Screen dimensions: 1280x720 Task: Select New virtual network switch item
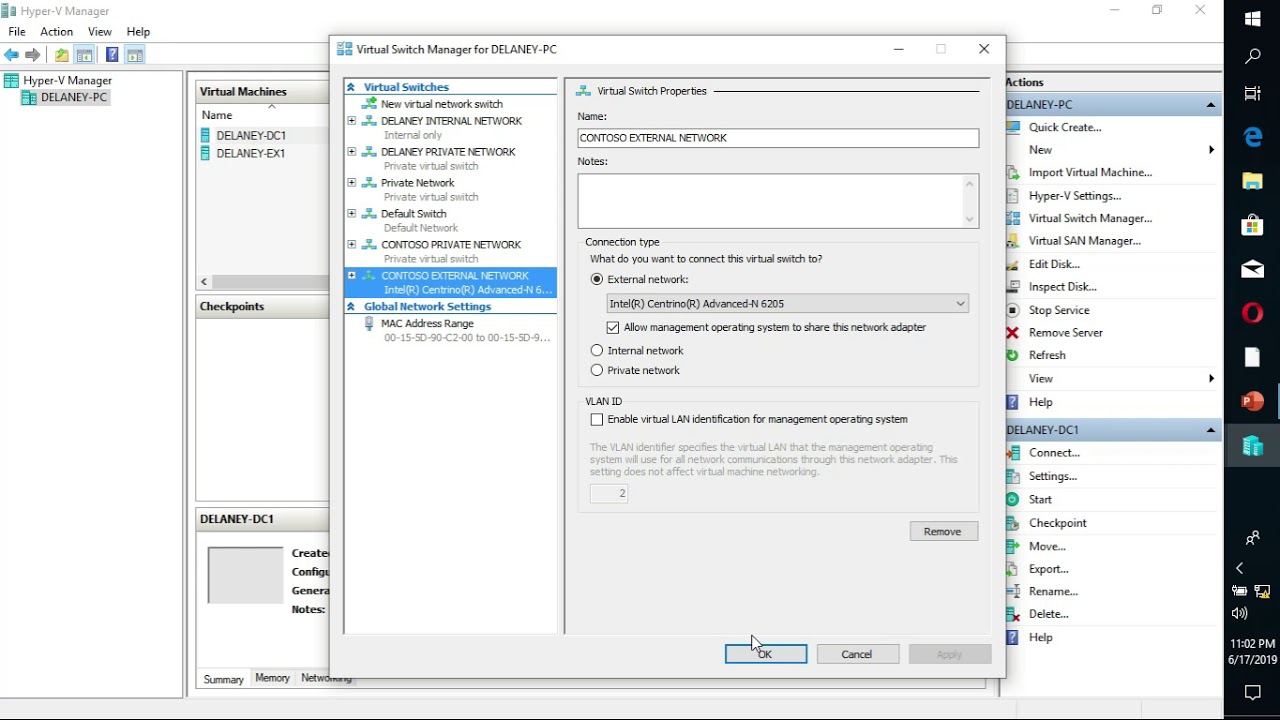click(x=441, y=104)
